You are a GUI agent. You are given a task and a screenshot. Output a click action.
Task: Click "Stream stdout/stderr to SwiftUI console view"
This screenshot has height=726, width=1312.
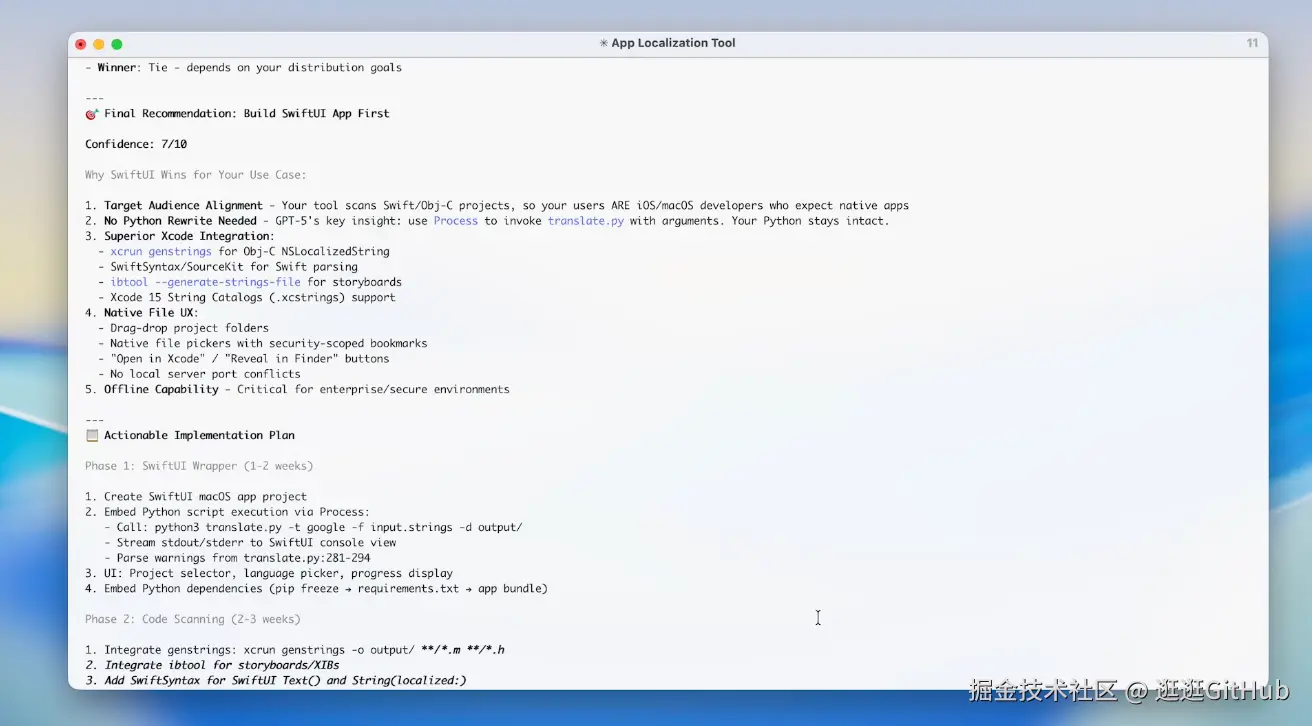point(256,543)
